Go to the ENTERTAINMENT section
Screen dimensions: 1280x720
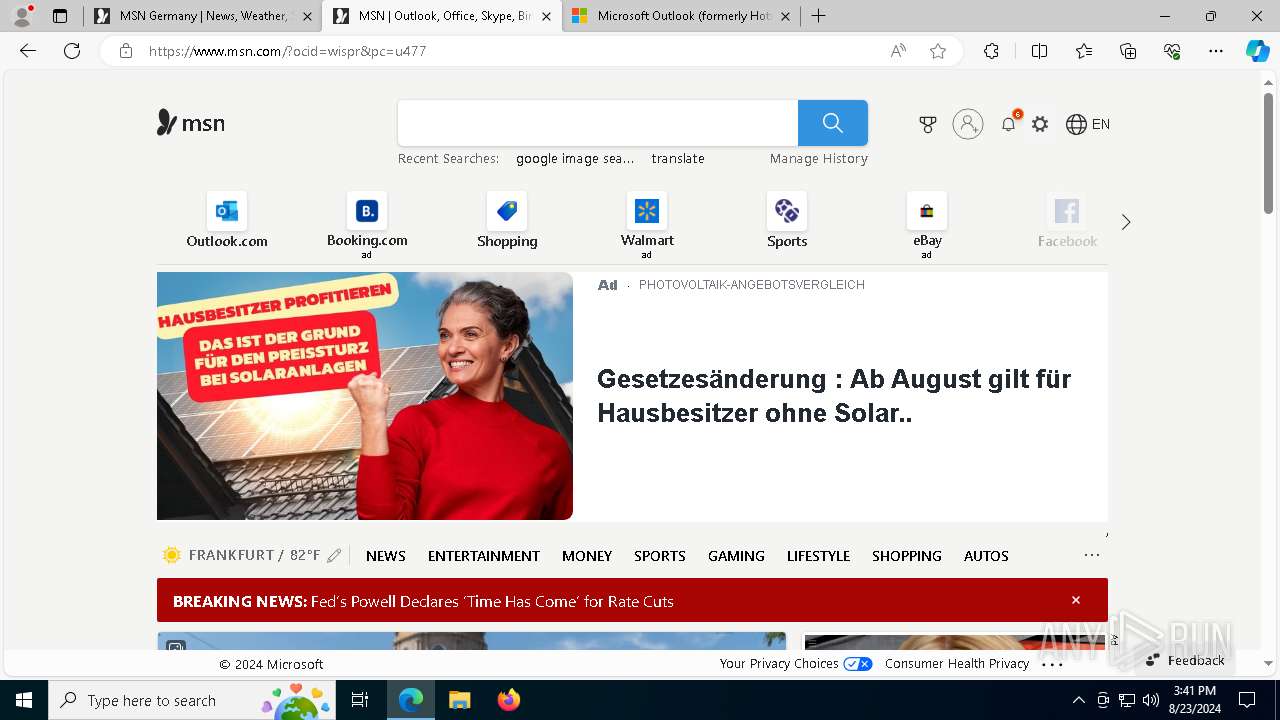(484, 556)
